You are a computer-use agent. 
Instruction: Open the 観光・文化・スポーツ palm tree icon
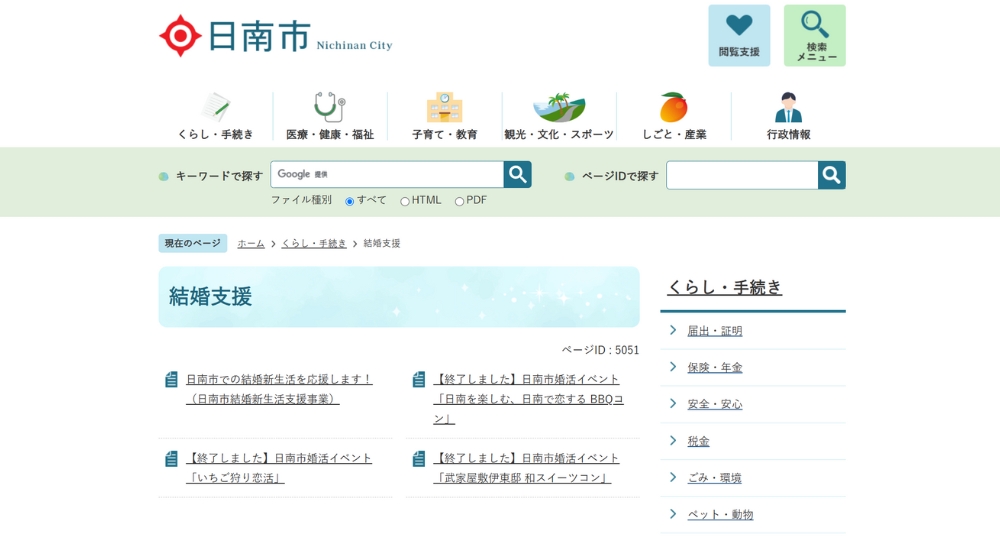[558, 108]
